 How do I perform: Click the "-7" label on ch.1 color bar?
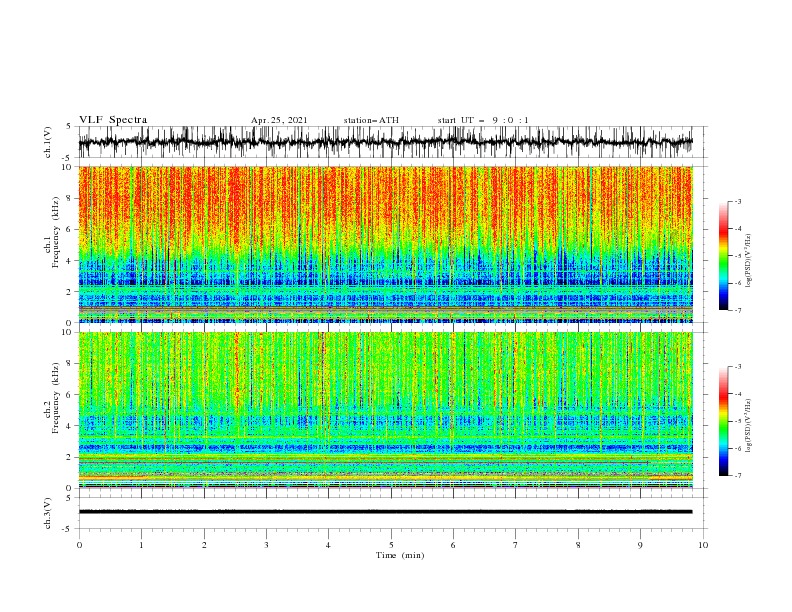pyautogui.click(x=738, y=310)
